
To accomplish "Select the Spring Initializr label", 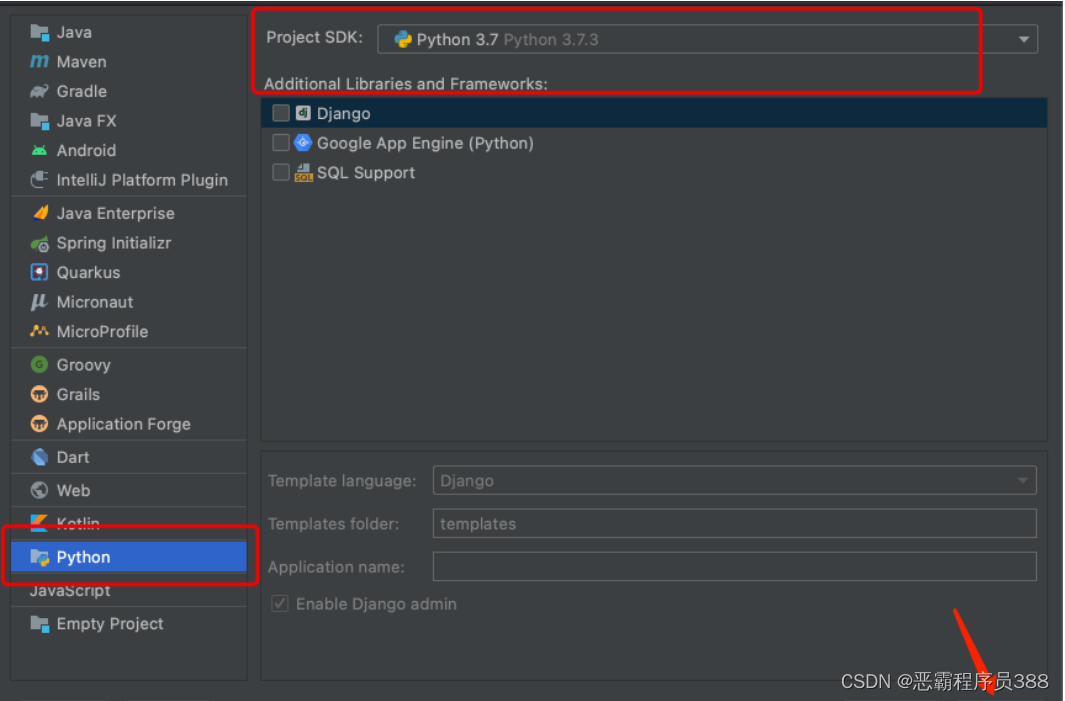I will click(113, 243).
